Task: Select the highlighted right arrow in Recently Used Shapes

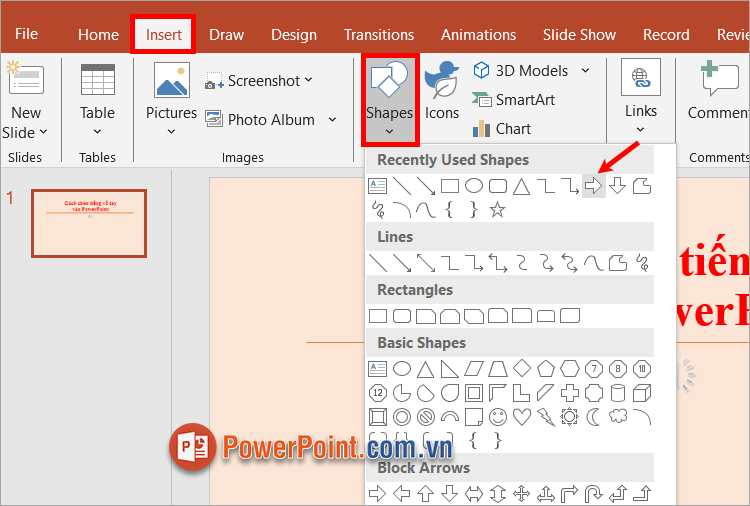Action: click(x=593, y=186)
